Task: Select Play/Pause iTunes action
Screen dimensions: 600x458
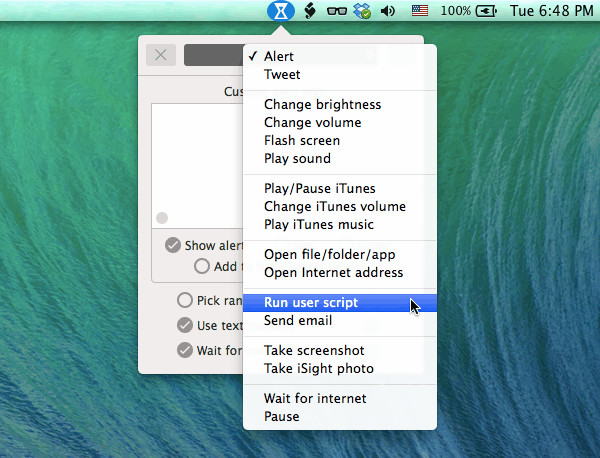Action: [340, 188]
